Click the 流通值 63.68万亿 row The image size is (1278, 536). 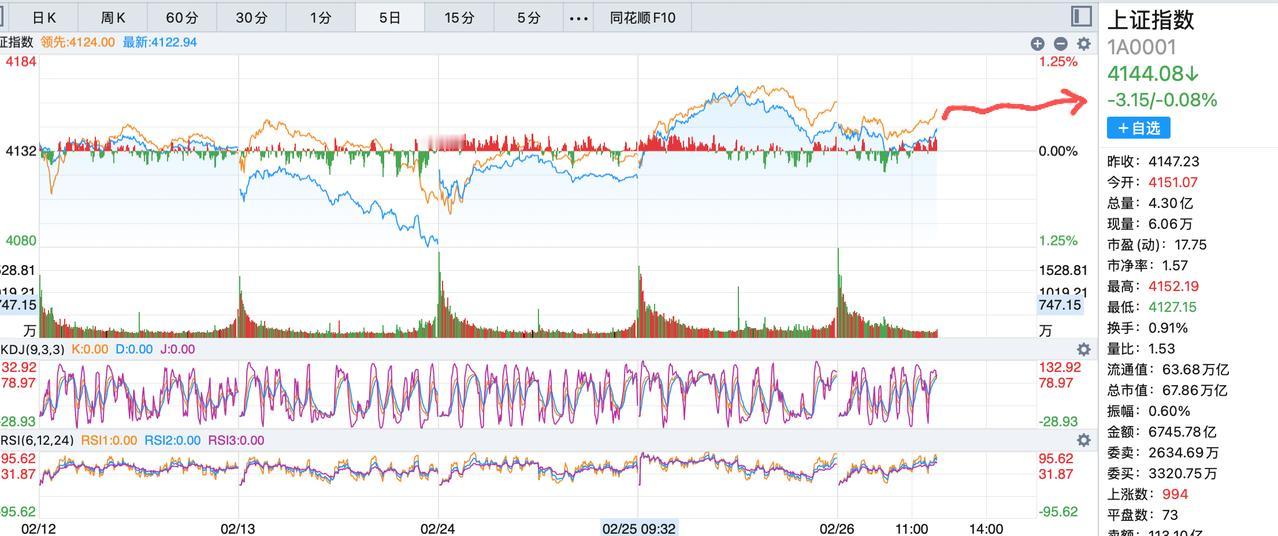click(x=1167, y=370)
